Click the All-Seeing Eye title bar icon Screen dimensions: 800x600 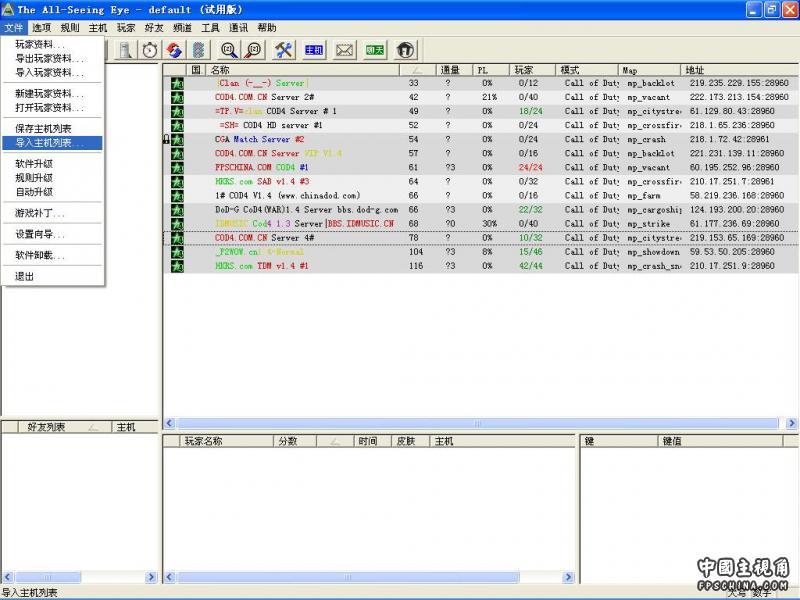point(8,9)
